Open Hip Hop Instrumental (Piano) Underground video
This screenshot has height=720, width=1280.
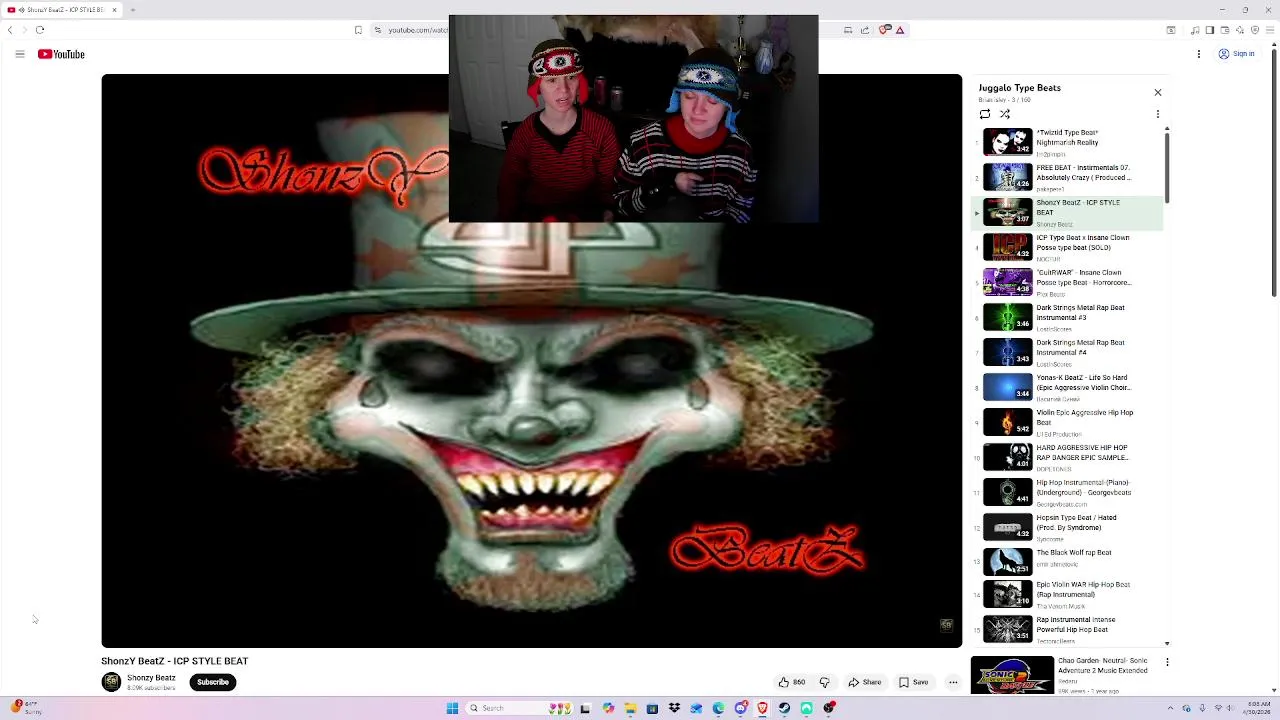[x=1067, y=492]
